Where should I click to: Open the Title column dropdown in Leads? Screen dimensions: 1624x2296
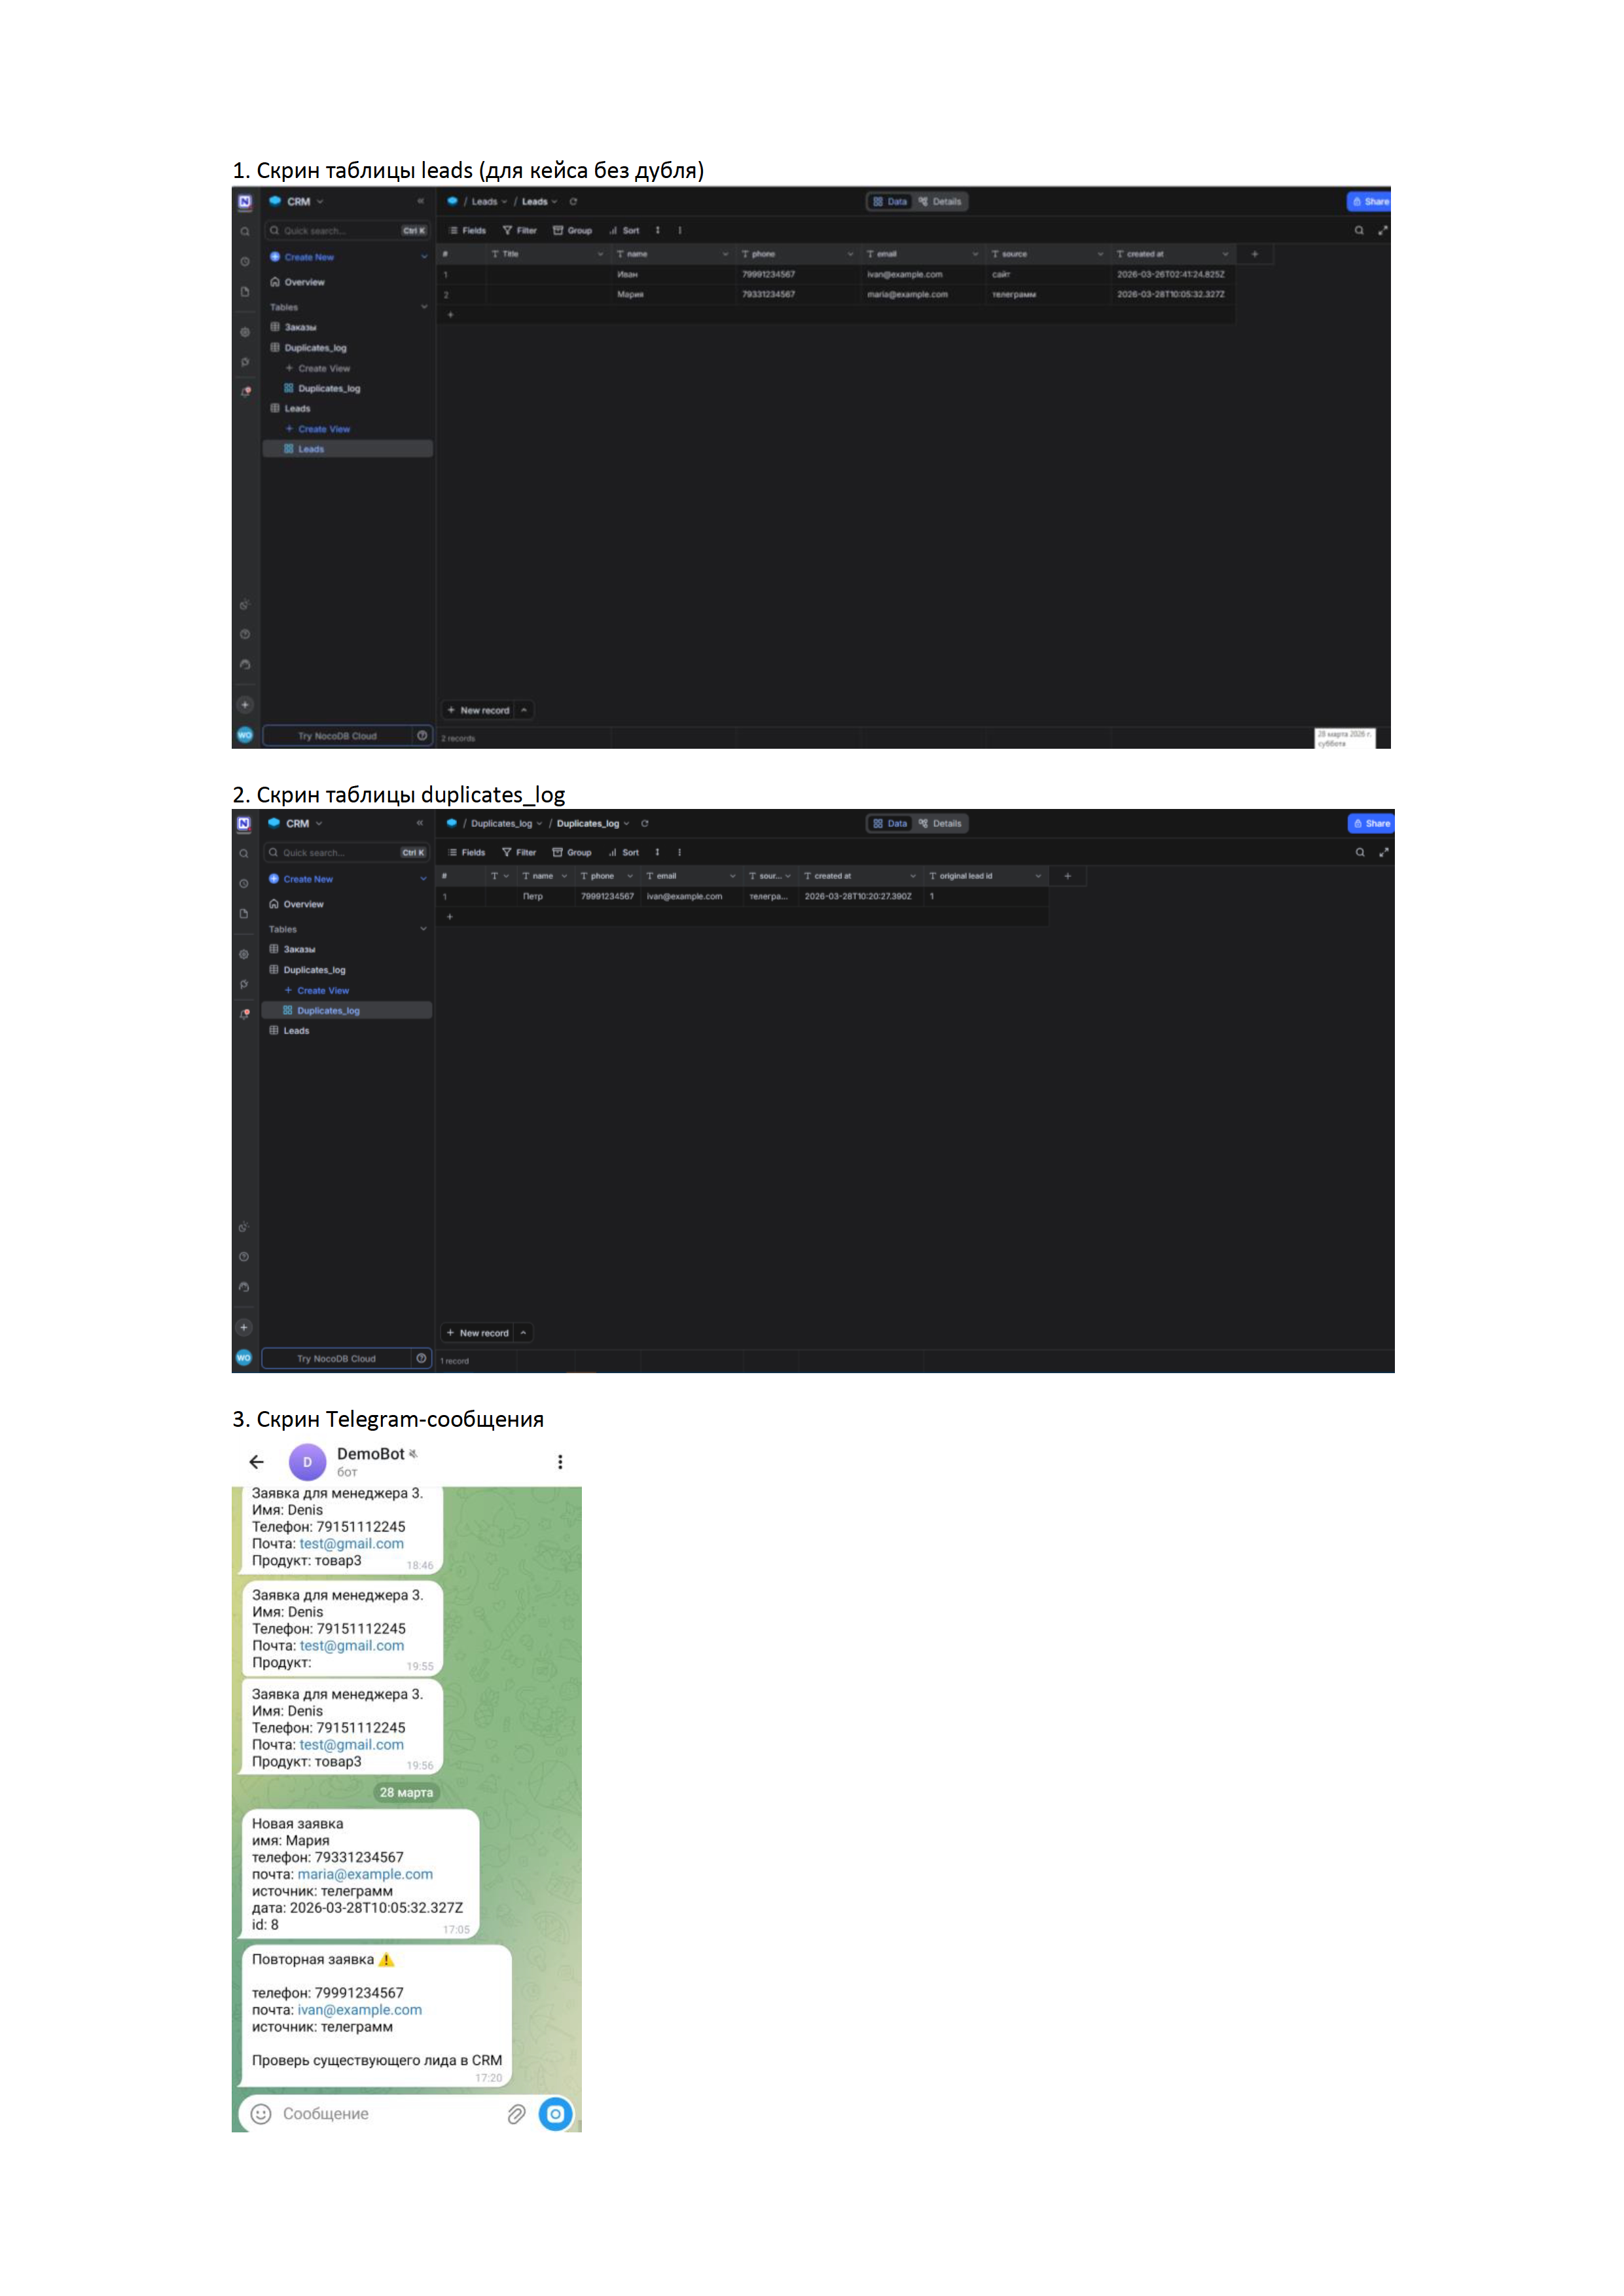[600, 254]
